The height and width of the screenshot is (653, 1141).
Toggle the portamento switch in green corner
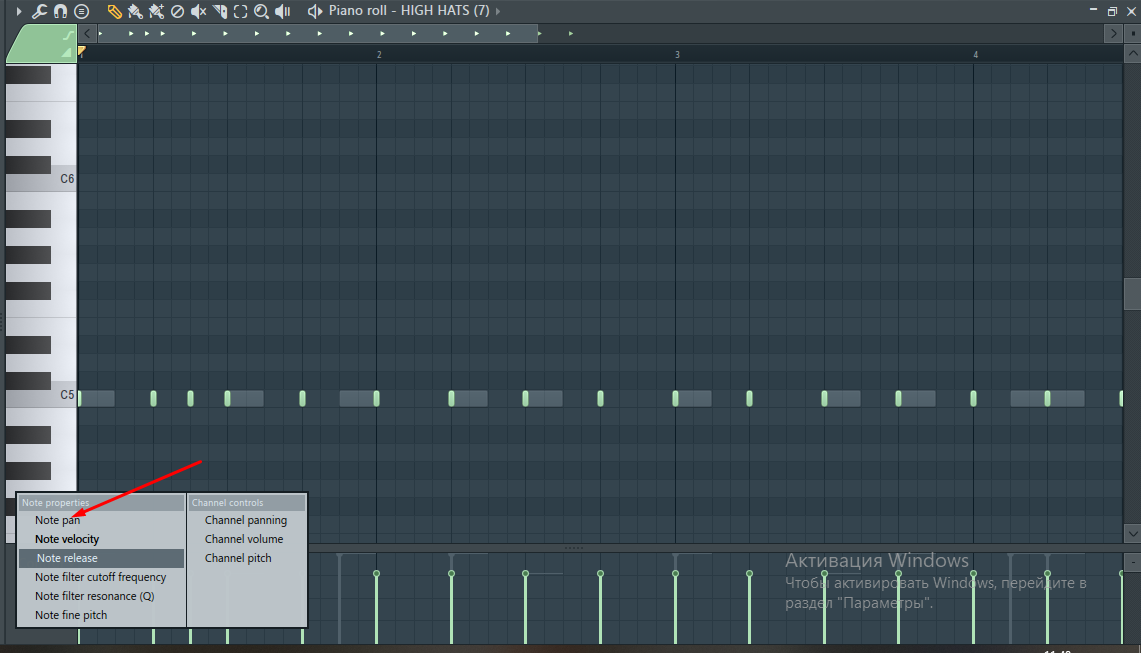tap(67, 35)
